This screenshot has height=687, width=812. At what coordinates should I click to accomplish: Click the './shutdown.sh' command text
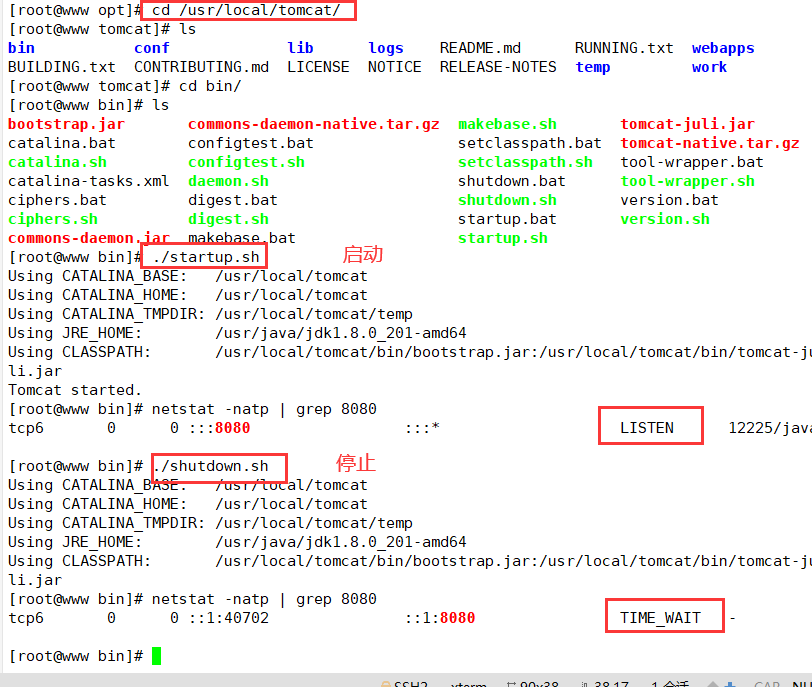click(212, 466)
